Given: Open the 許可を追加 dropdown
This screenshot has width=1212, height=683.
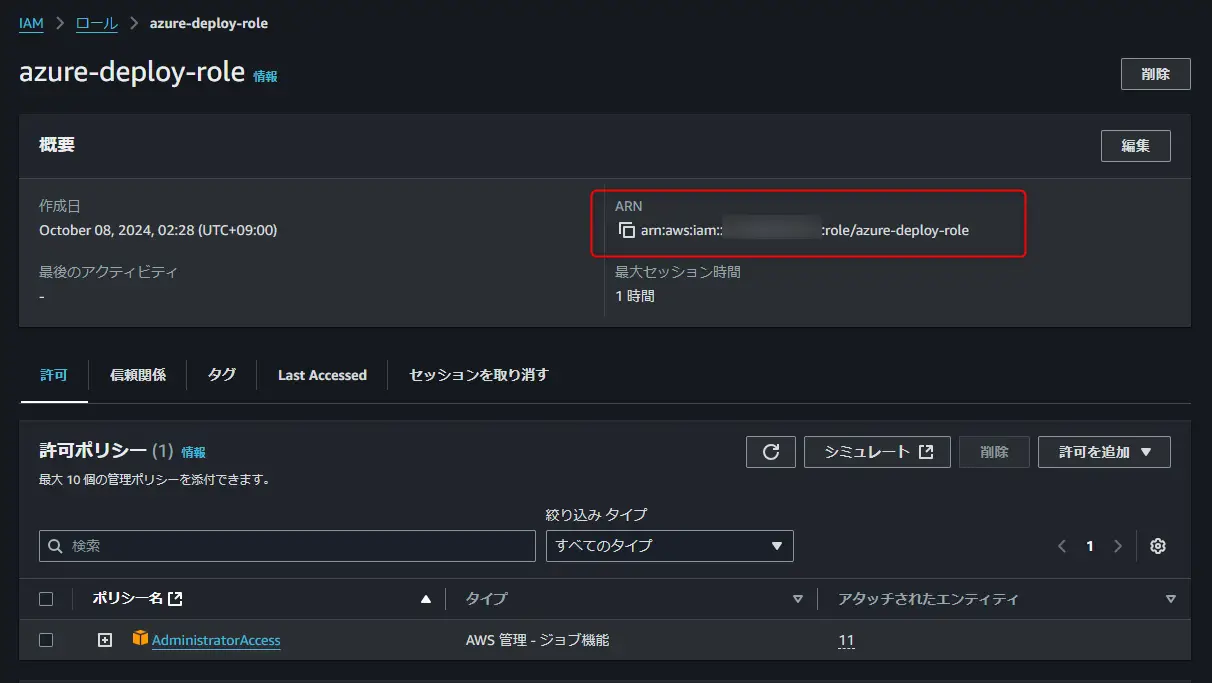Looking at the screenshot, I should click(1104, 452).
